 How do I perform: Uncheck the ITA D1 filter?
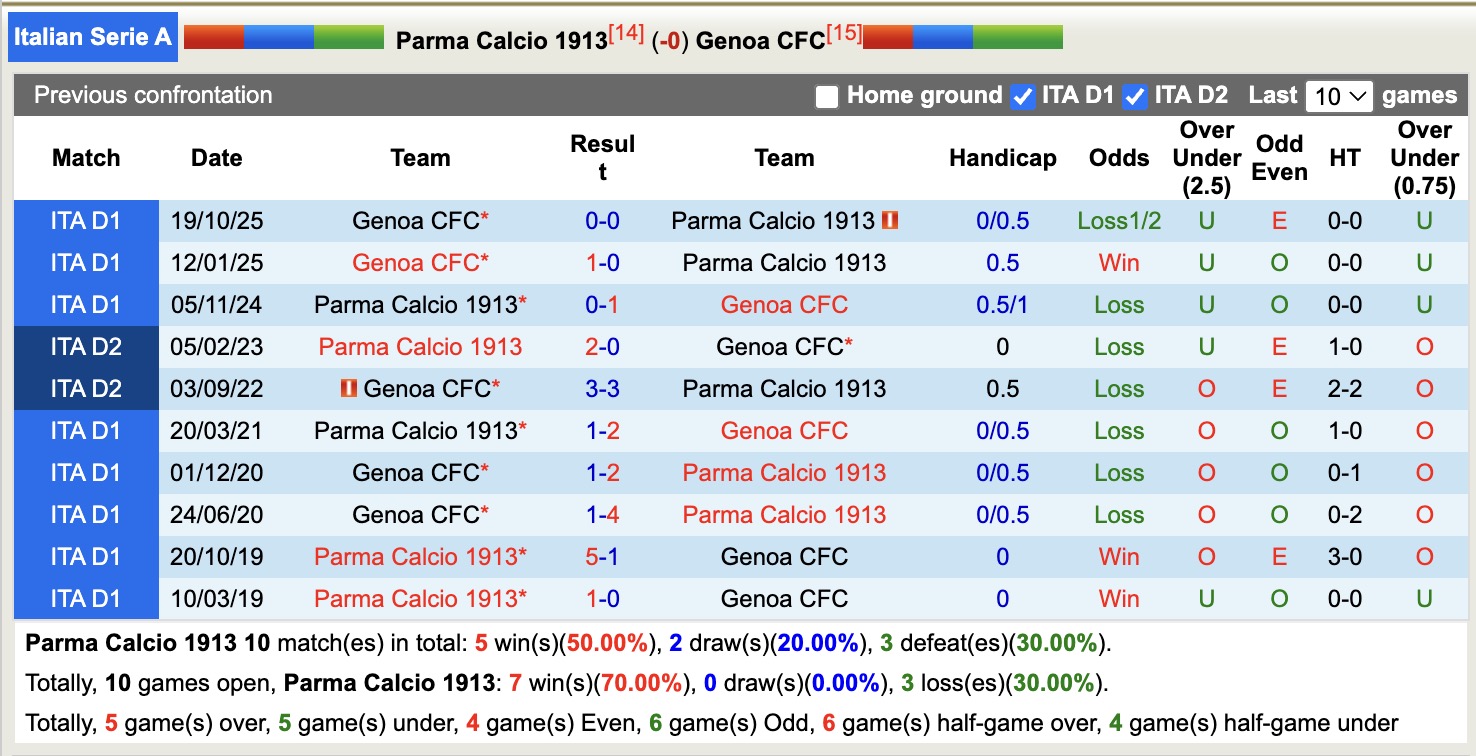click(1021, 96)
